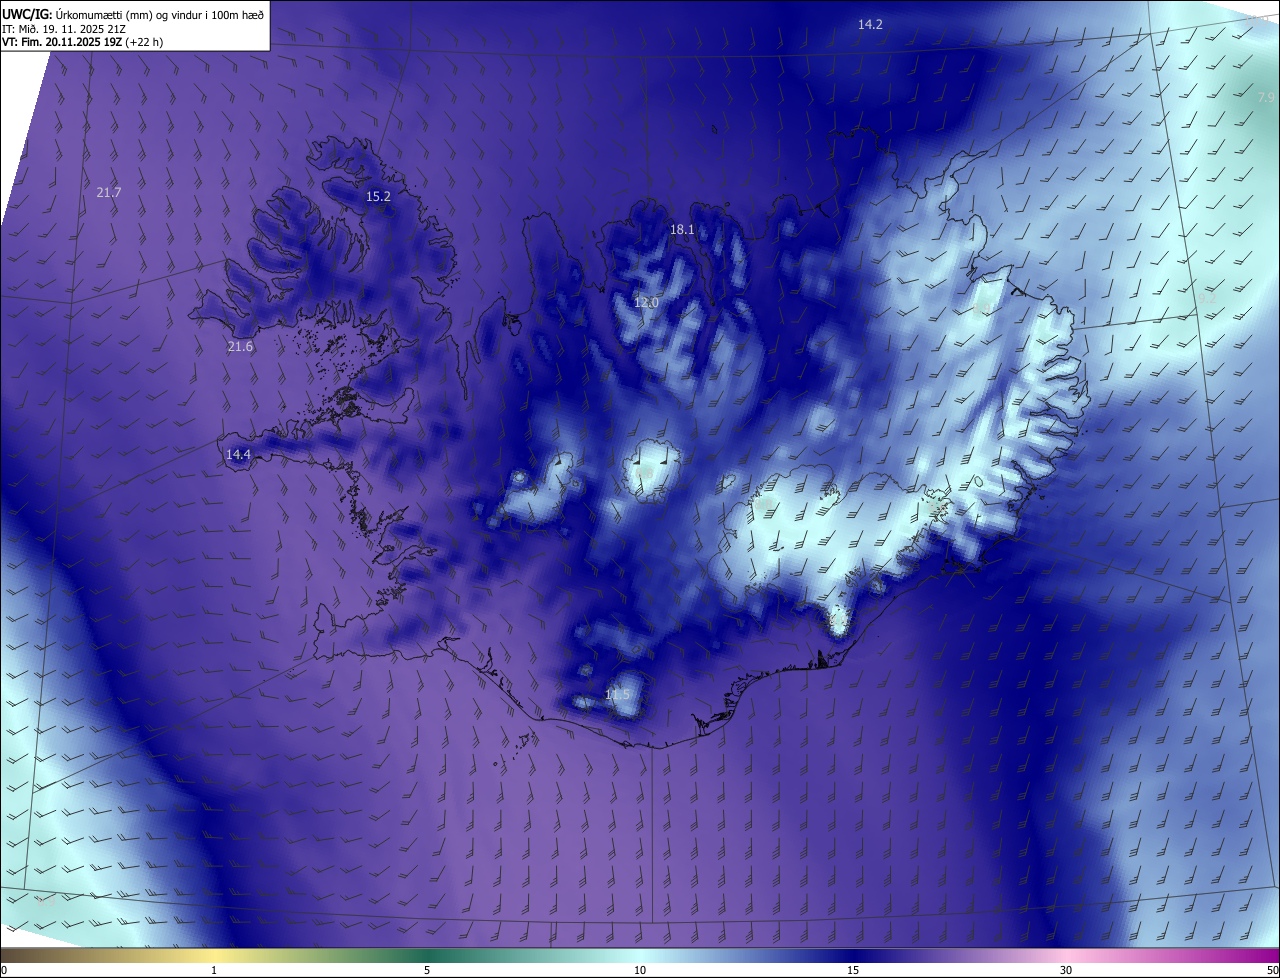The width and height of the screenshot is (1280, 978).
Task: Click the map value 14.2
Action: tap(870, 24)
